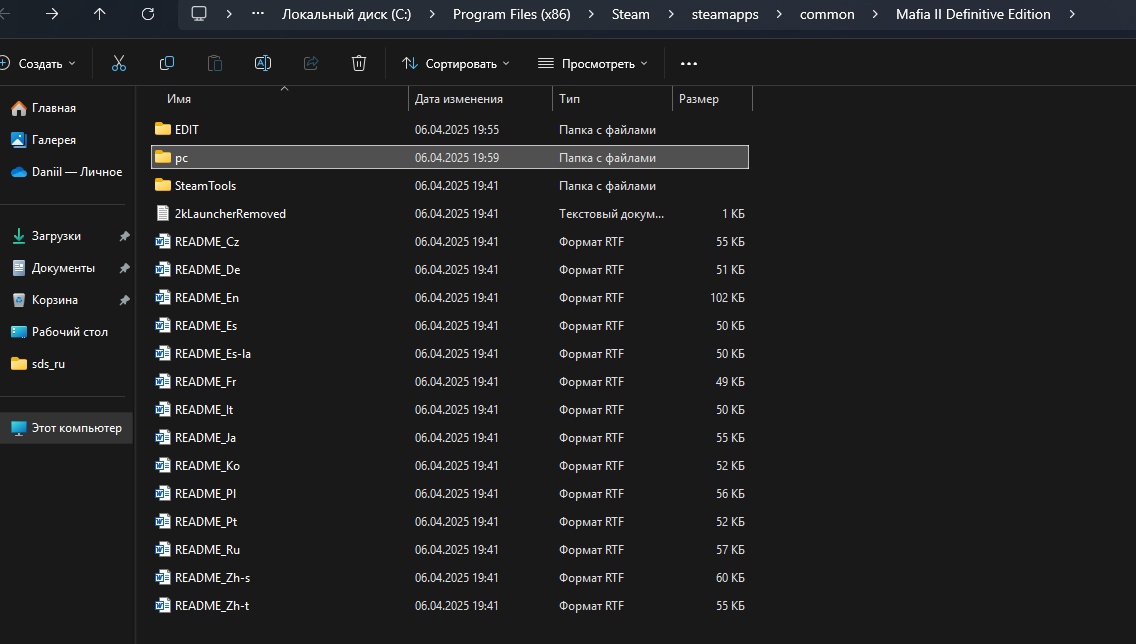The height and width of the screenshot is (644, 1136).
Task: Refresh the current folder view
Action: 148,14
